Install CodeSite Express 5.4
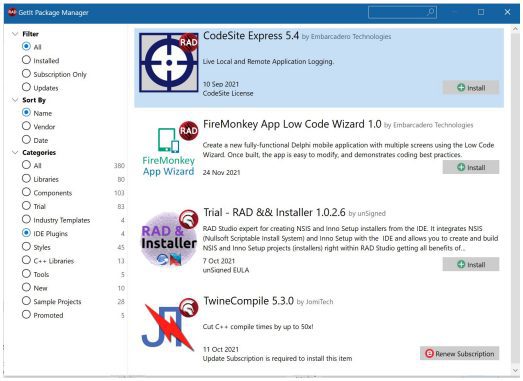This screenshot has height=381, width=523. click(471, 88)
